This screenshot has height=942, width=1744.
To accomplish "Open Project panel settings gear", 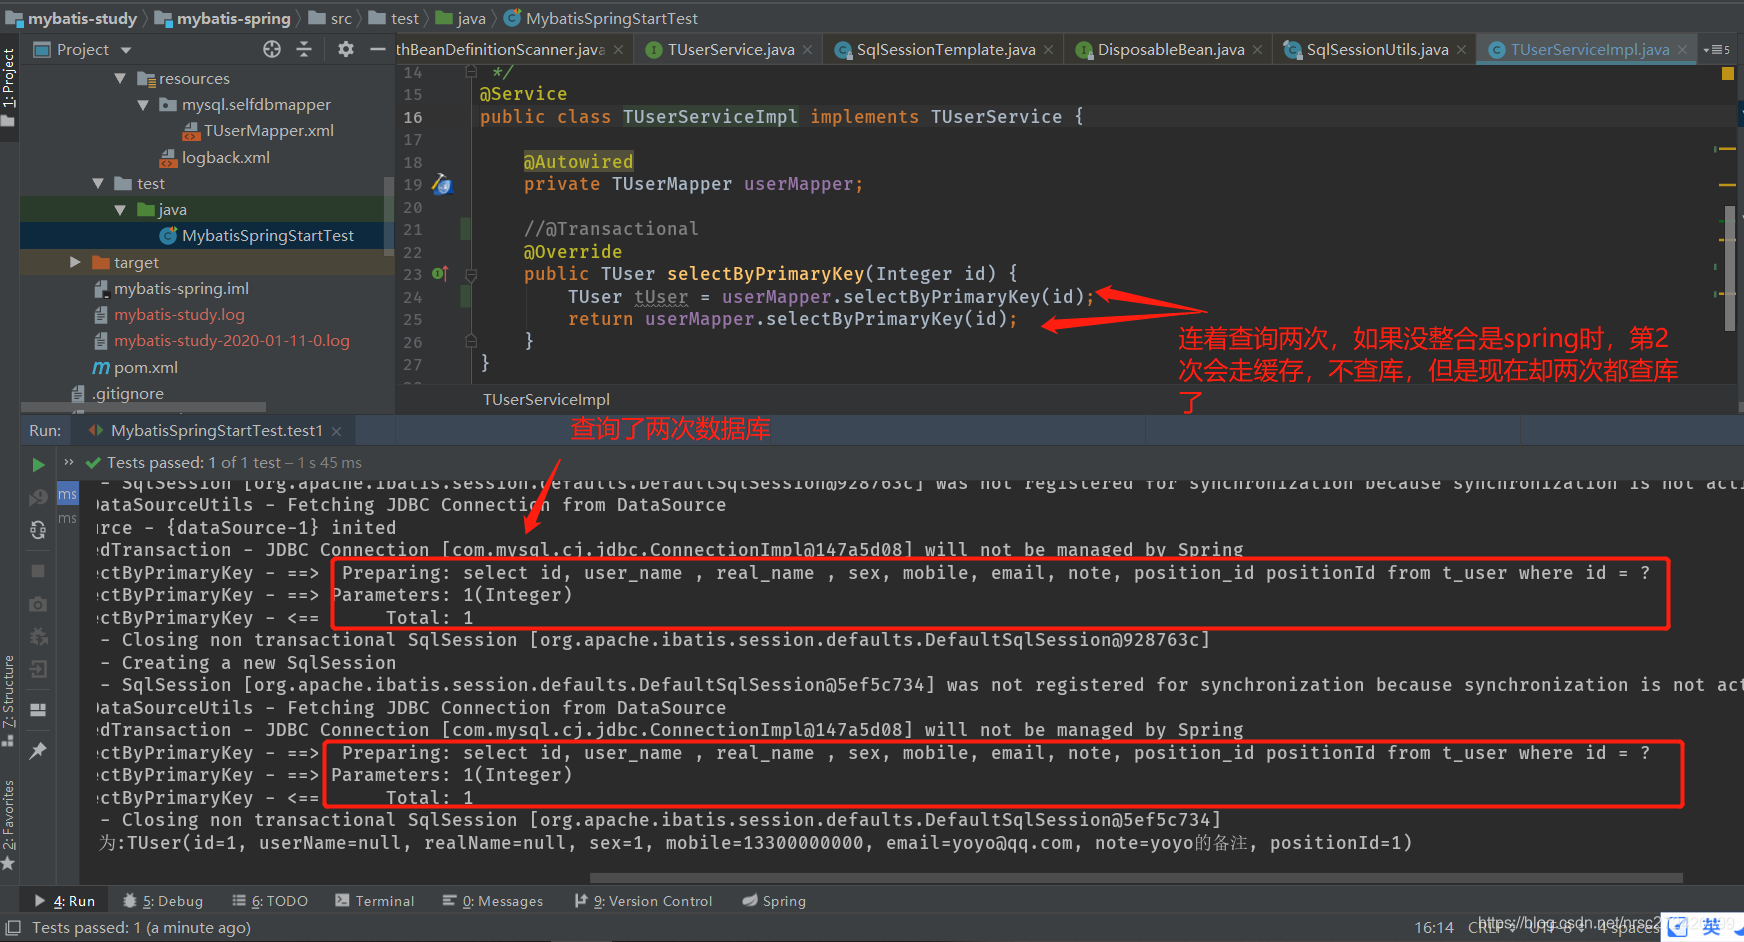I will (346, 49).
